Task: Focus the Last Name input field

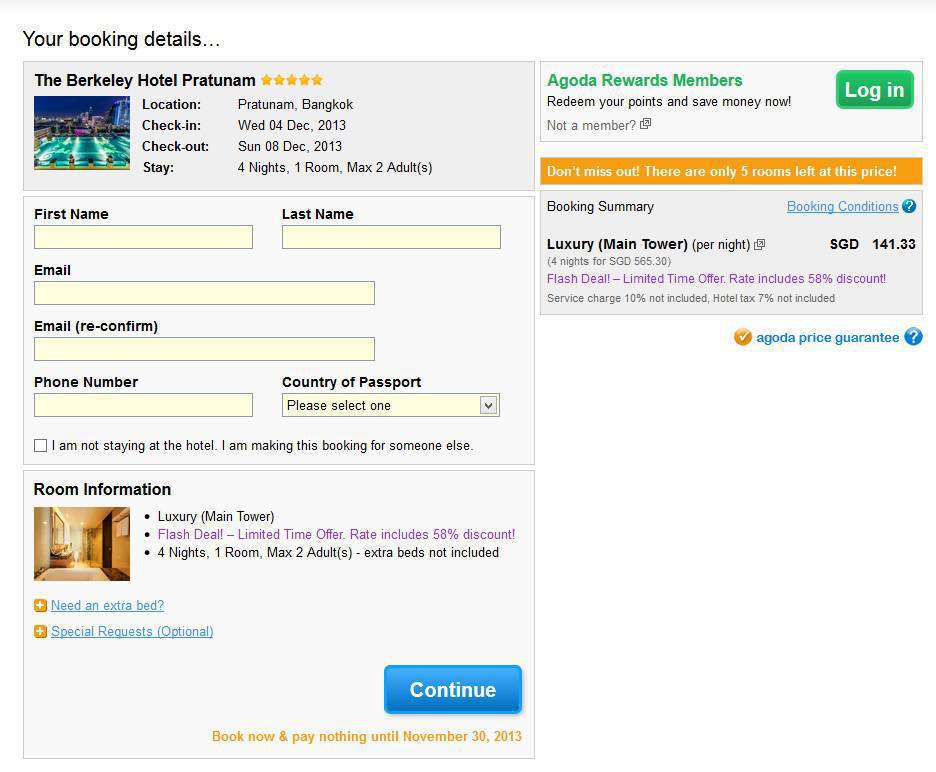Action: 391,237
